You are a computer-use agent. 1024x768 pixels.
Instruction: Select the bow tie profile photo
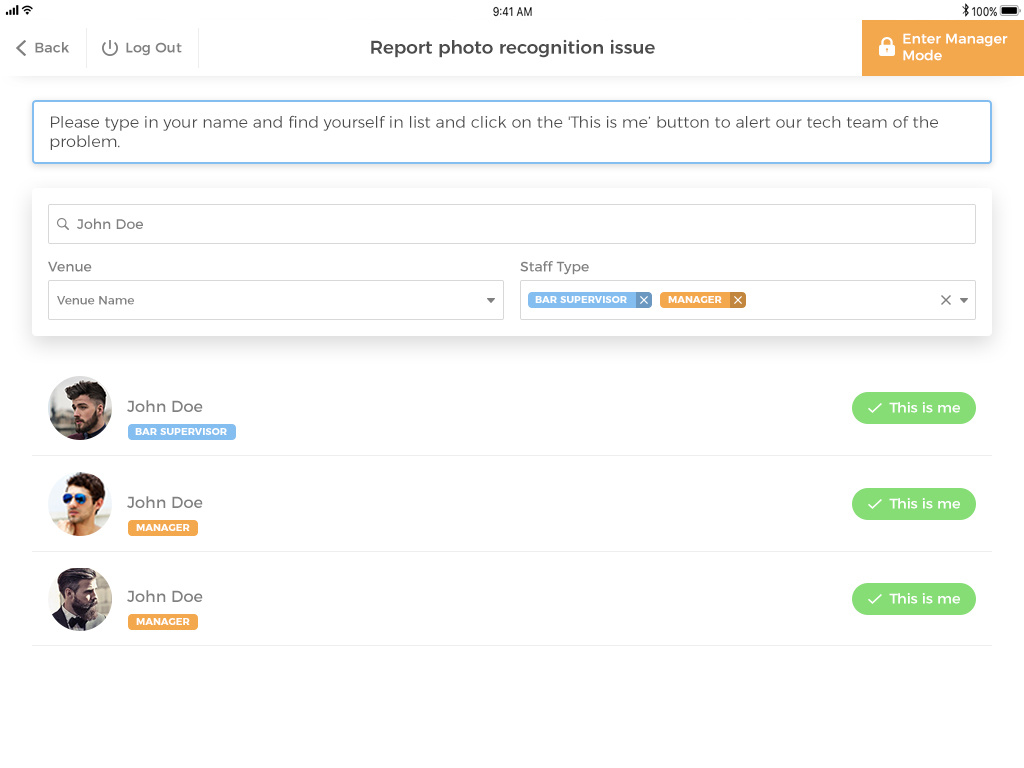coord(80,599)
